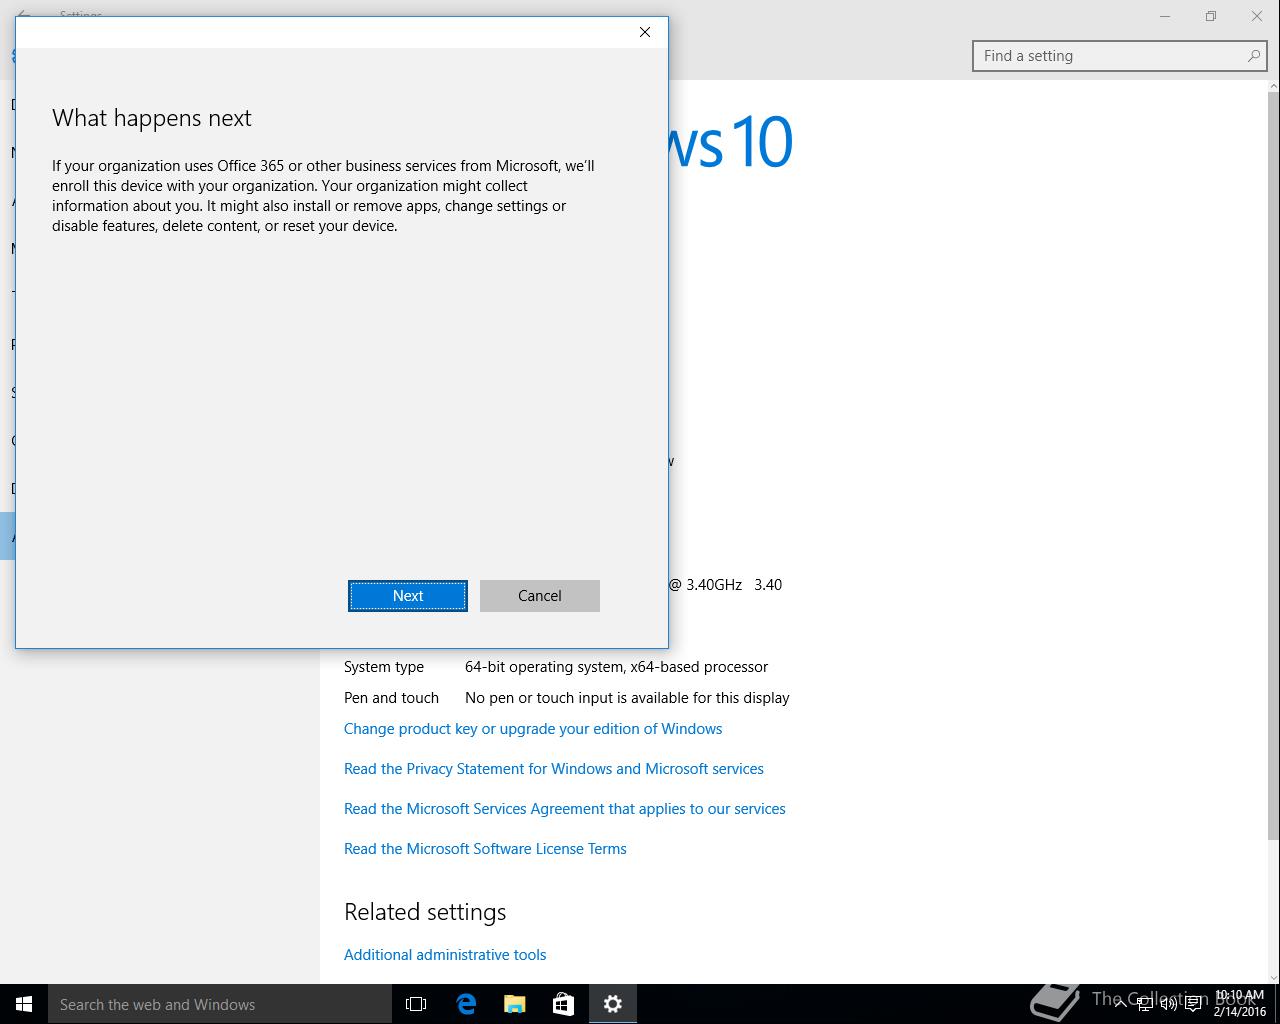Restore down the Settings window

[1211, 16]
